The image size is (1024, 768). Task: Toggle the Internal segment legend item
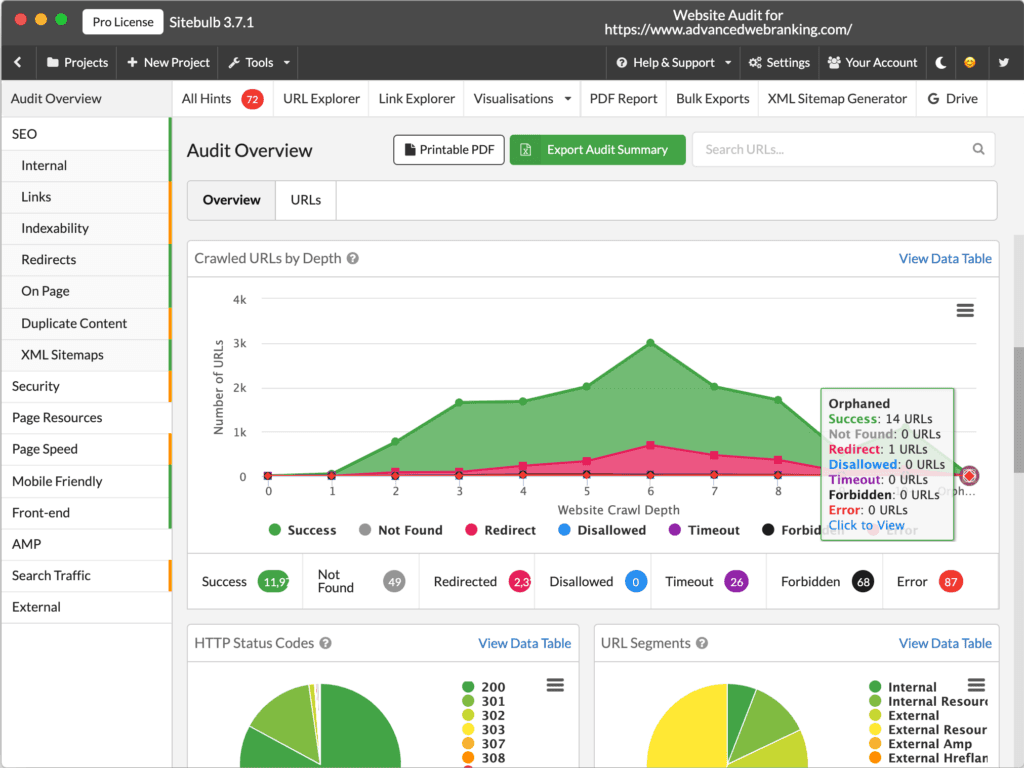pos(903,687)
